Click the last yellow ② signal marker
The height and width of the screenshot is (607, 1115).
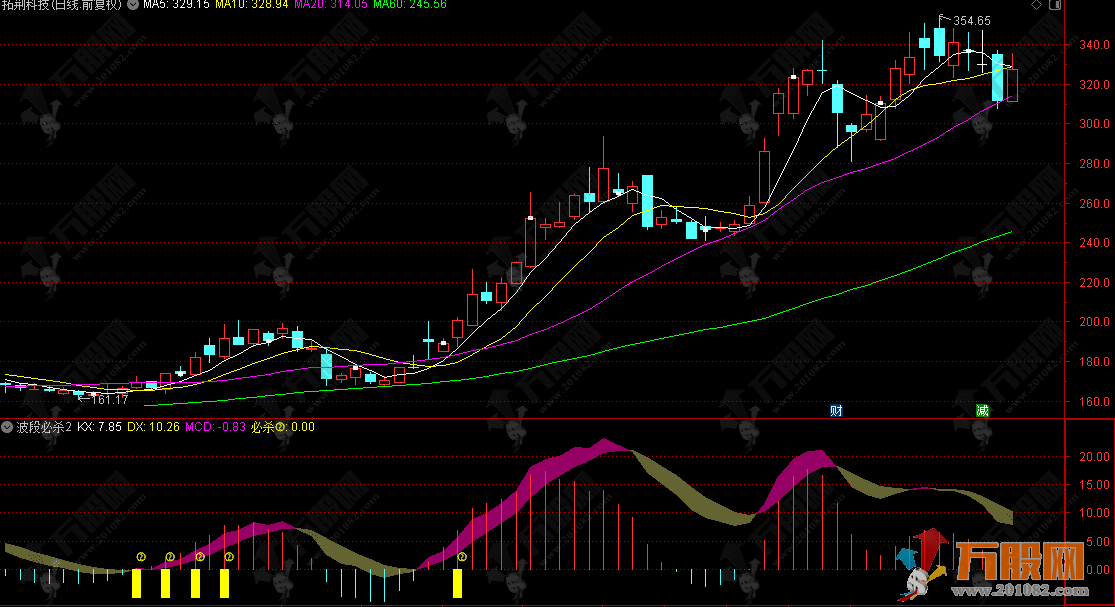(462, 556)
